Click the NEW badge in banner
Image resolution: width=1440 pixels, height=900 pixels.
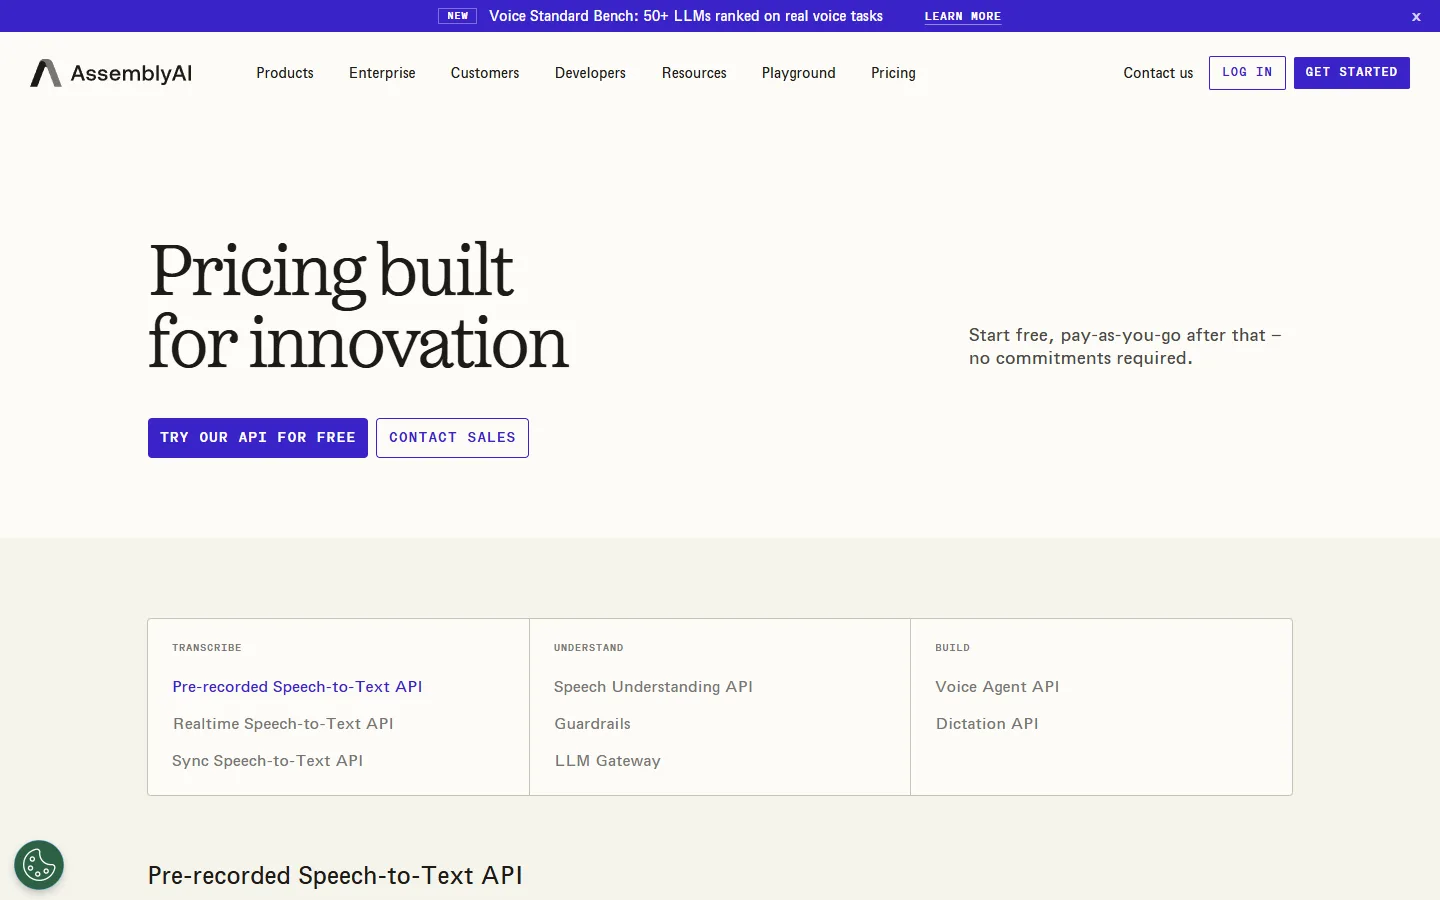[x=458, y=16]
